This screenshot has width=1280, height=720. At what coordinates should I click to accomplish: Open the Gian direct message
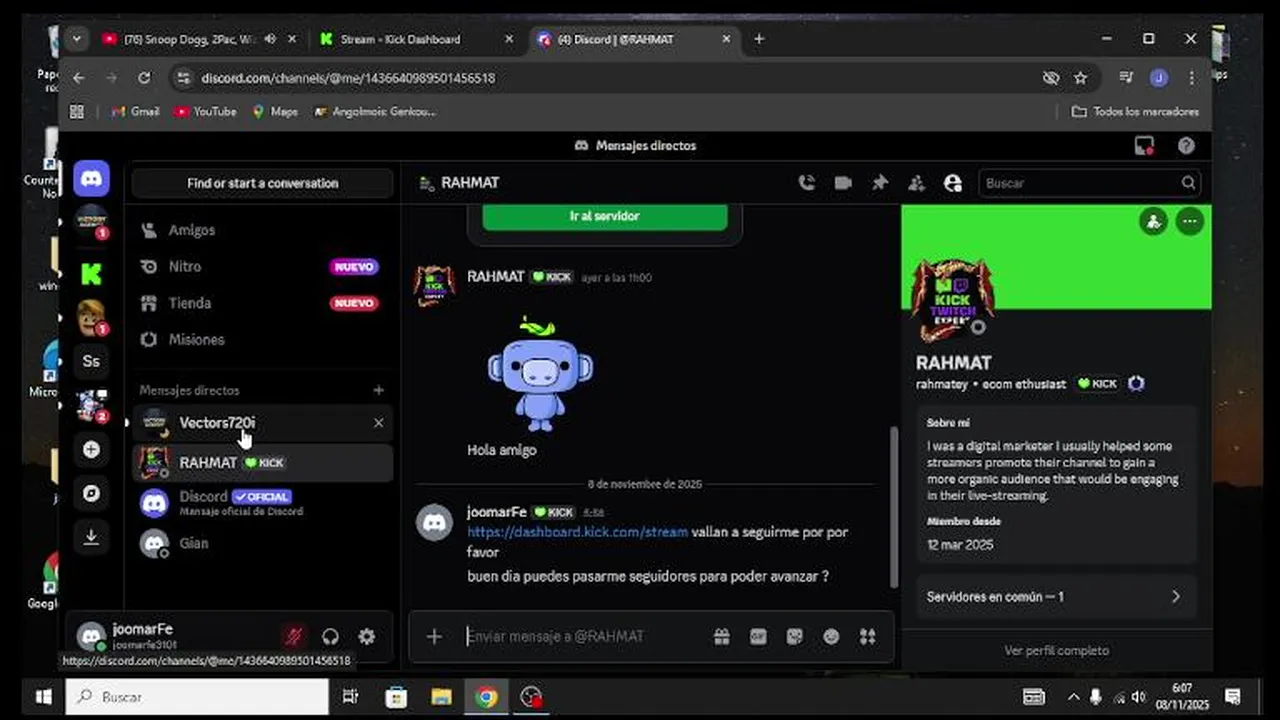(262, 543)
